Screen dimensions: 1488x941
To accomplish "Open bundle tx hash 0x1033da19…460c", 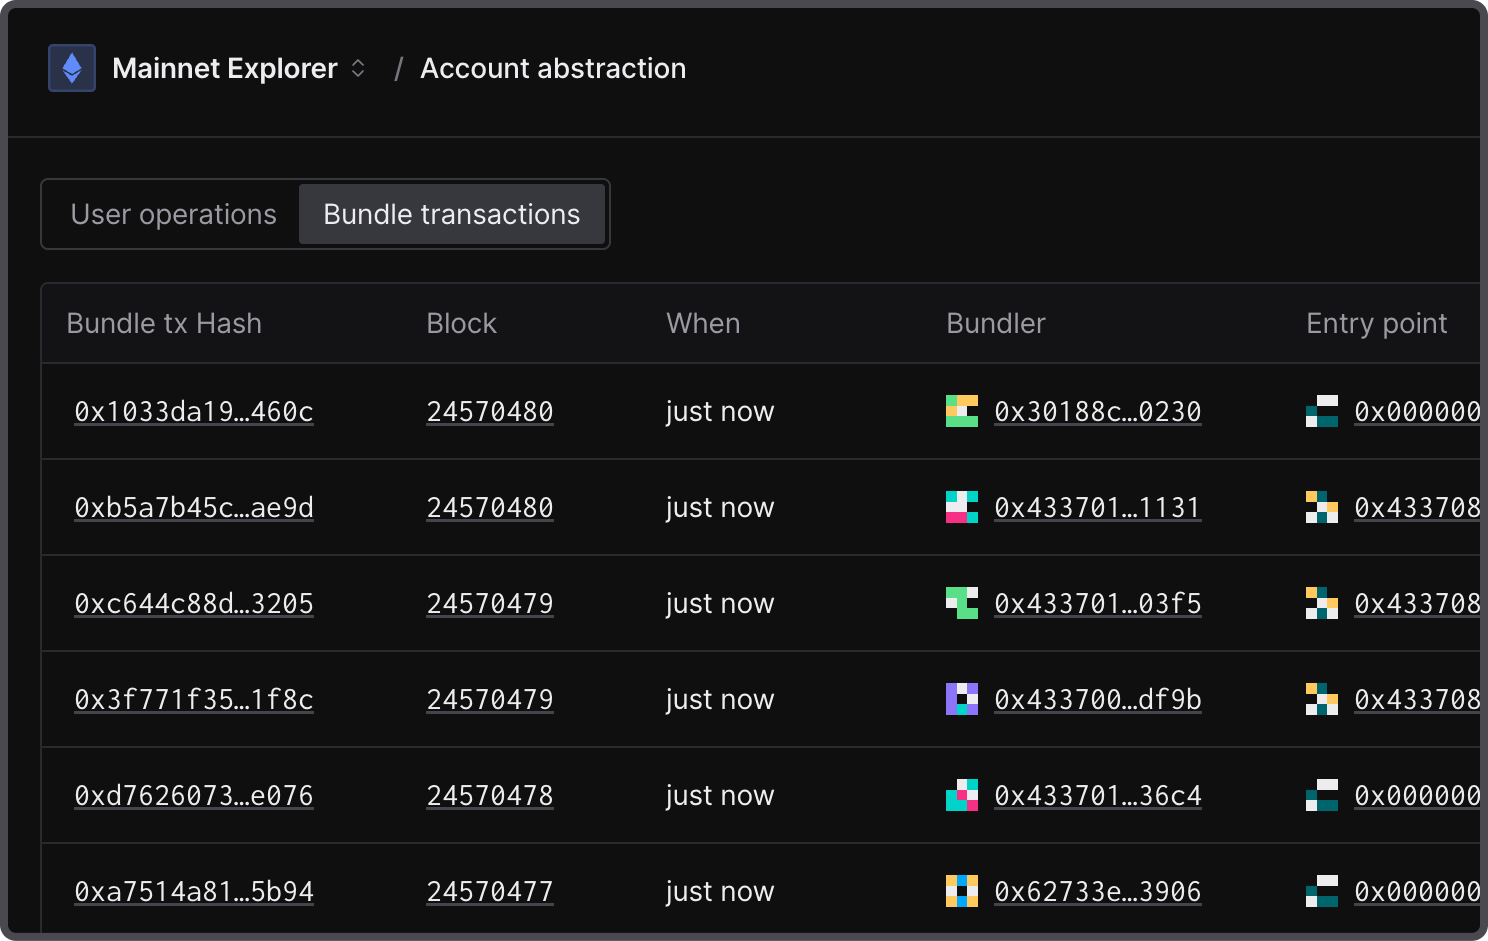I will [194, 411].
